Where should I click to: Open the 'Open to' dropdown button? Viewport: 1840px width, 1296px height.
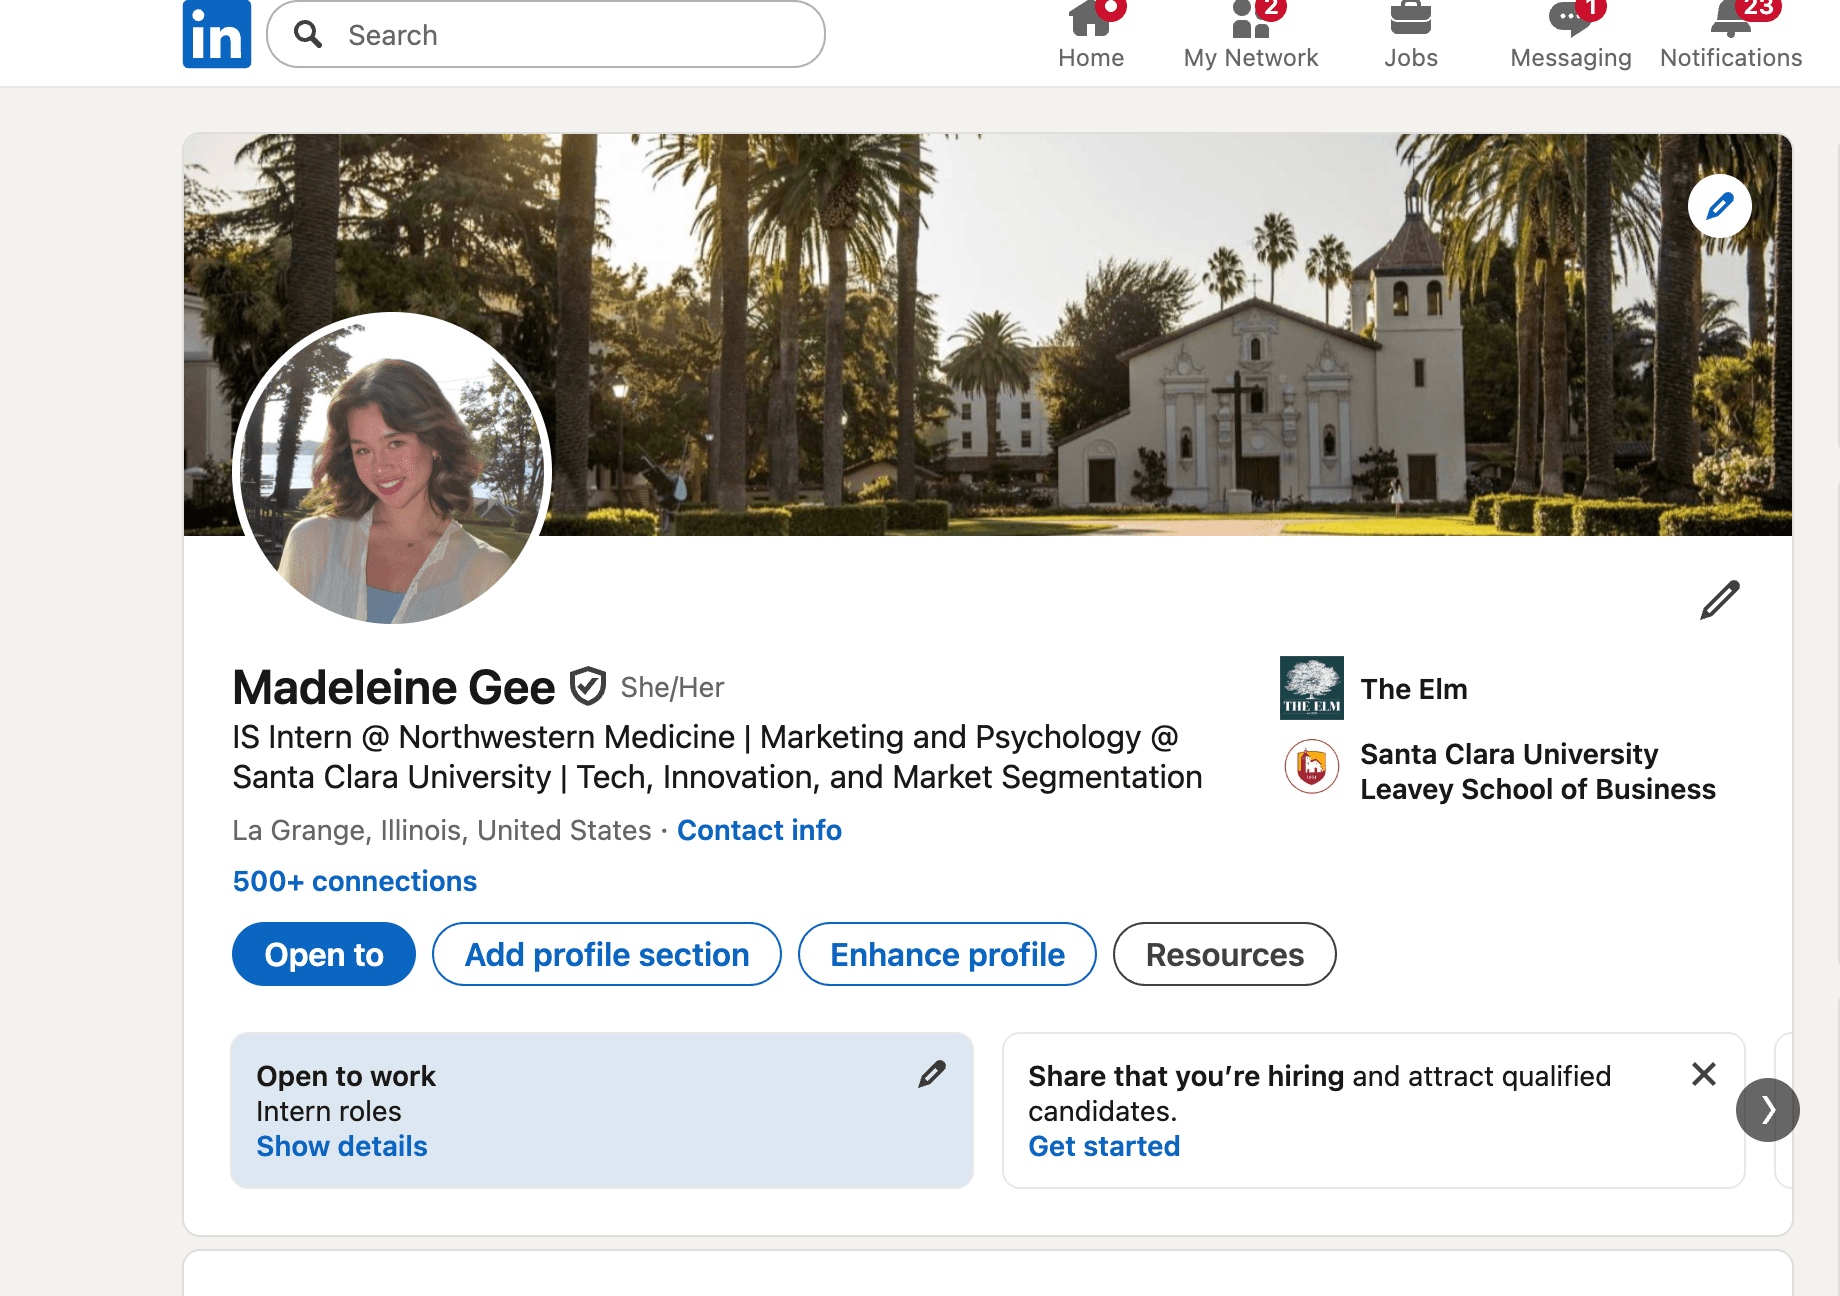pos(323,954)
